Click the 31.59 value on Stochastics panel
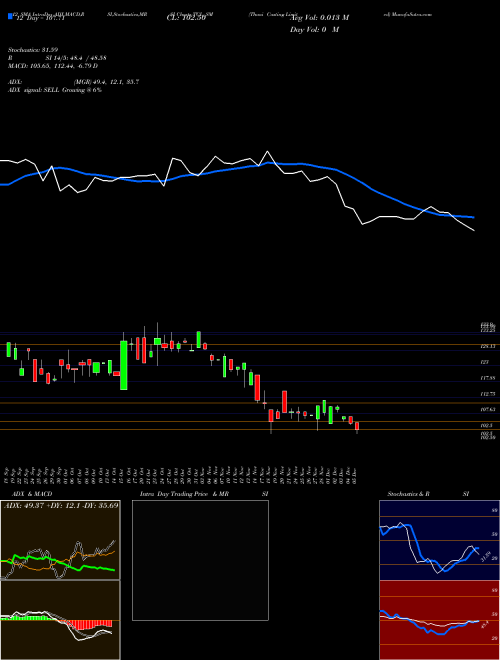The image size is (500, 660). coord(485,556)
